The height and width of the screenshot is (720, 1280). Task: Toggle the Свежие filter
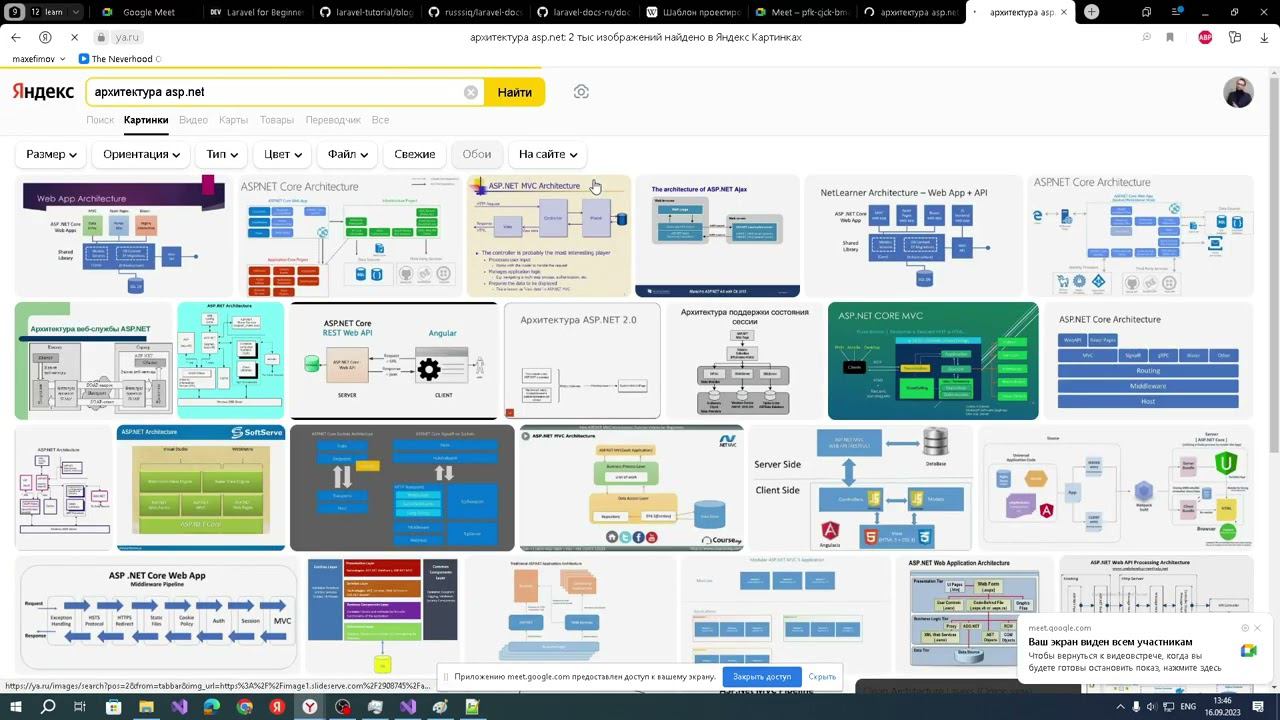414,154
